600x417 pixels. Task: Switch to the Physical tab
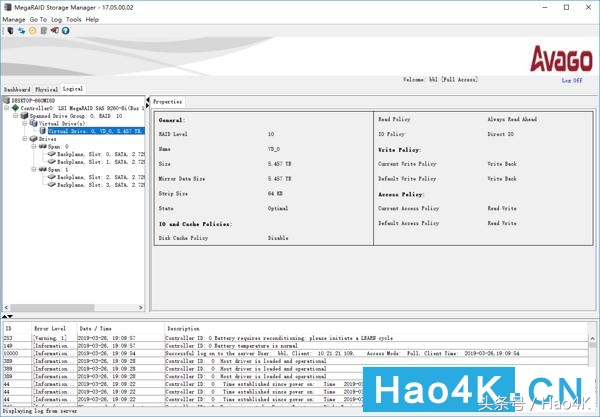point(46,89)
